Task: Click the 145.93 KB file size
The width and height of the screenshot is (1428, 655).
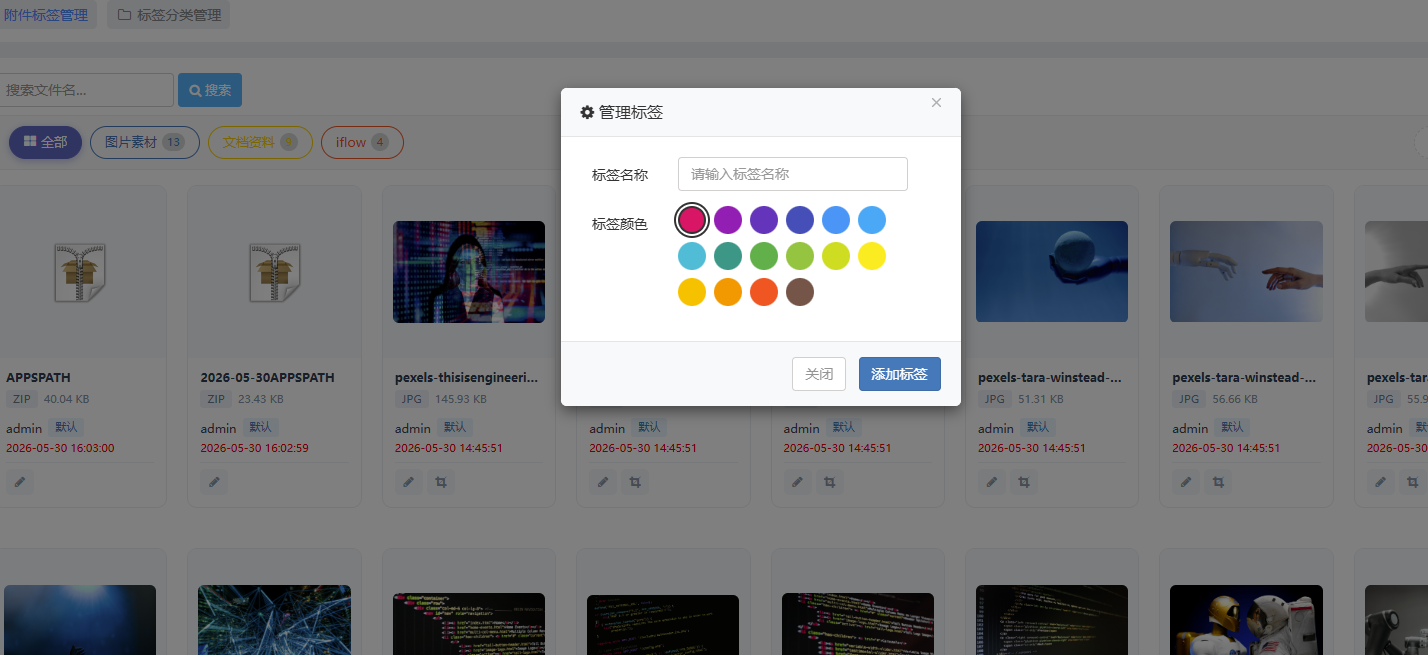Action: pos(460,399)
